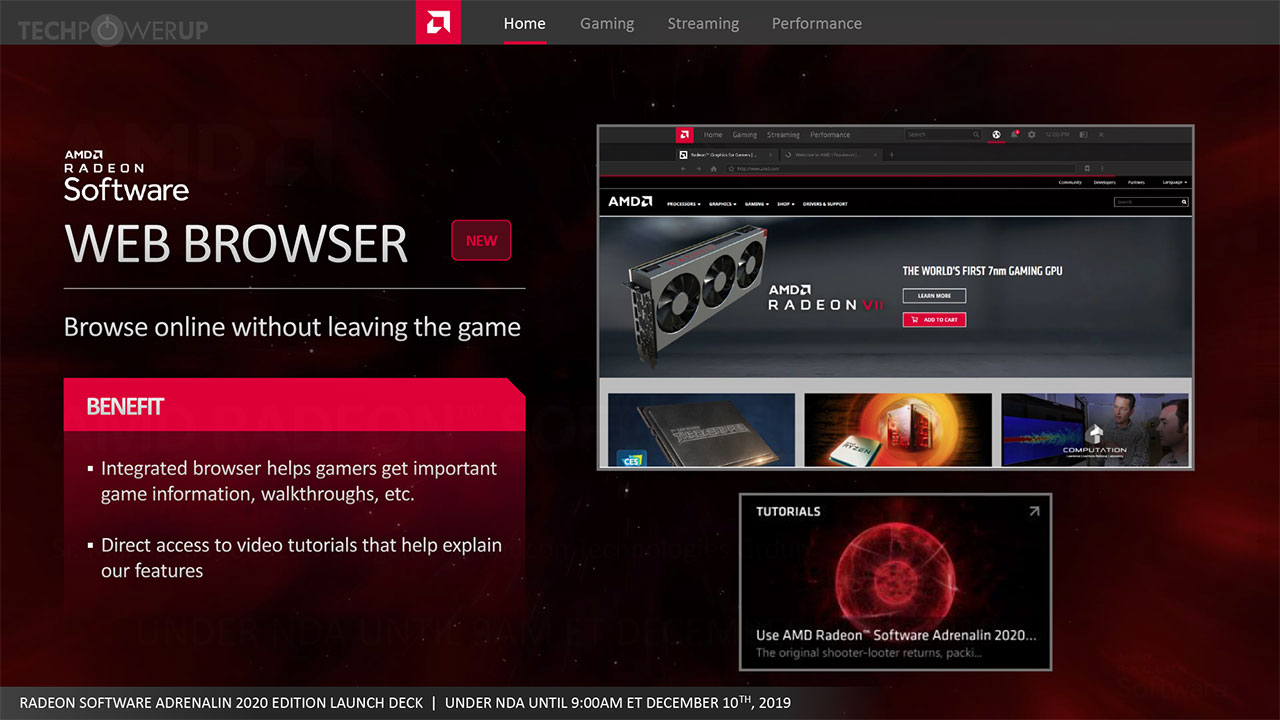The height and width of the screenshot is (720, 1280).
Task: Click the Gaming tab inside the embedded Radeon window
Action: [x=745, y=135]
